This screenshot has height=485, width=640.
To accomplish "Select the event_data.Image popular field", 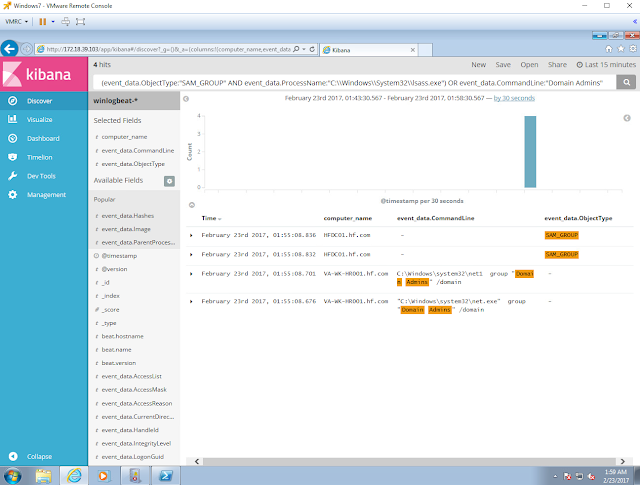I will [x=126, y=229].
